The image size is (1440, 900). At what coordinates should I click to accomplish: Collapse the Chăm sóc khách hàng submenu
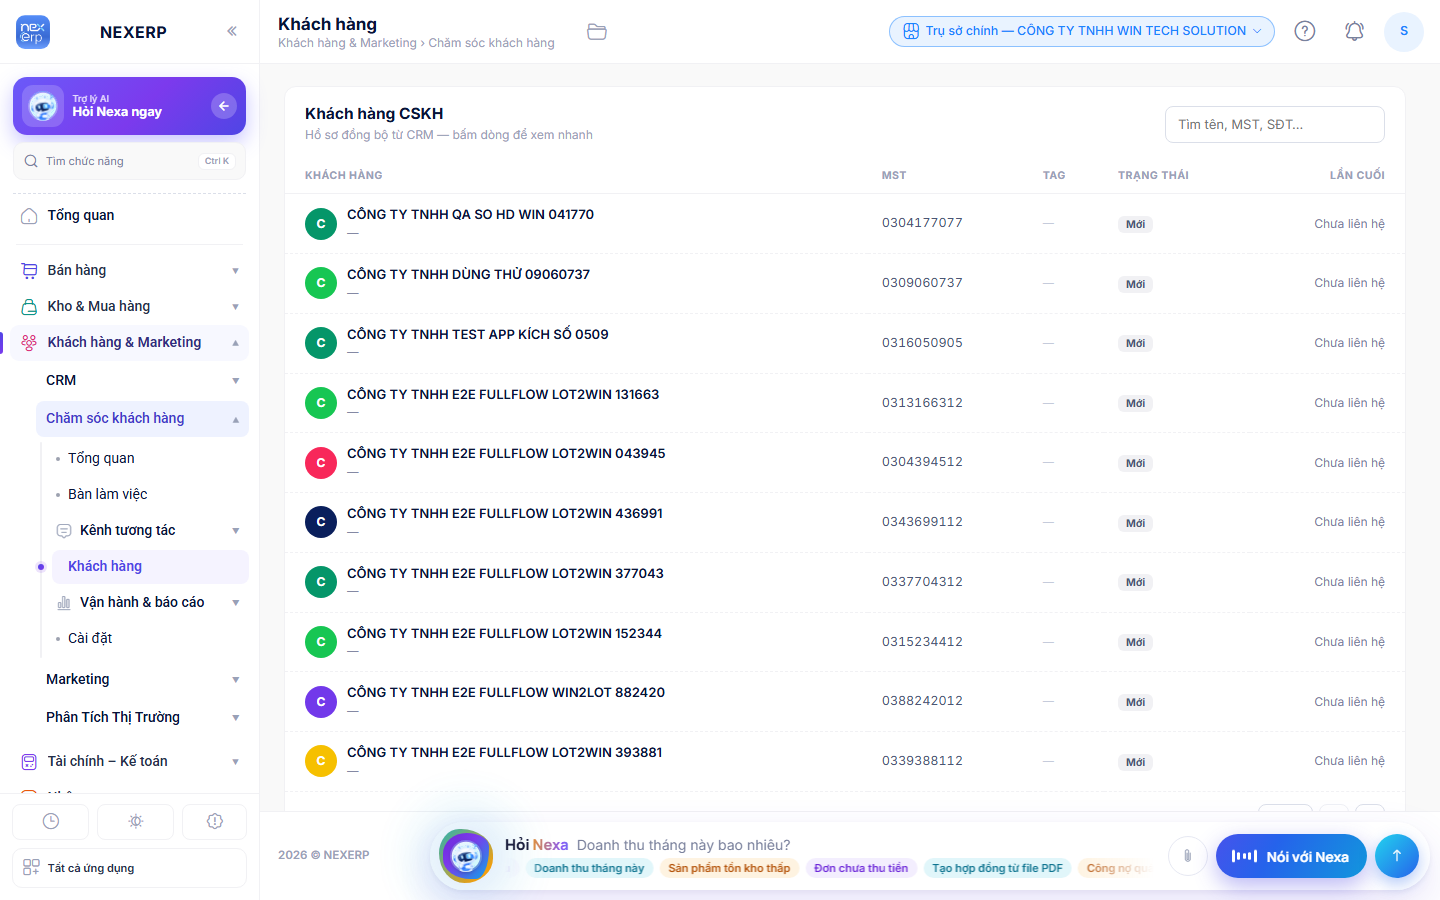[142, 418]
